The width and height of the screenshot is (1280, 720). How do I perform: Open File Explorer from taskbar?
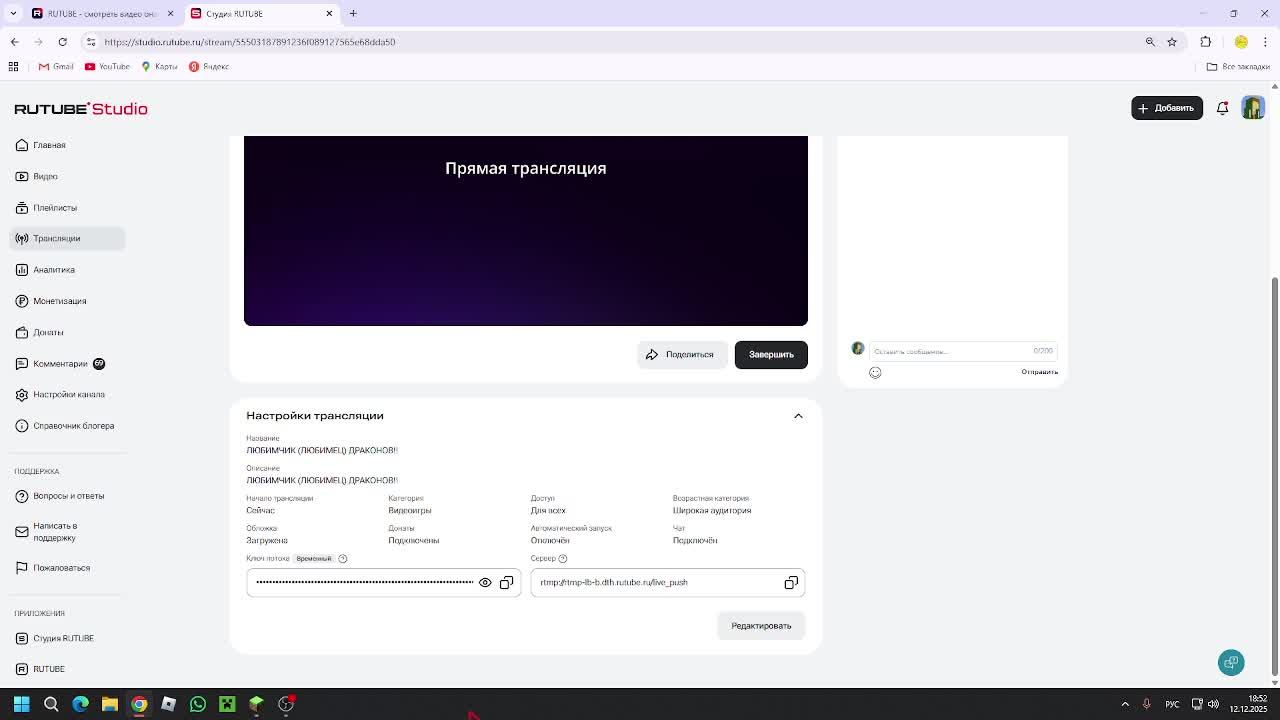tap(110, 704)
